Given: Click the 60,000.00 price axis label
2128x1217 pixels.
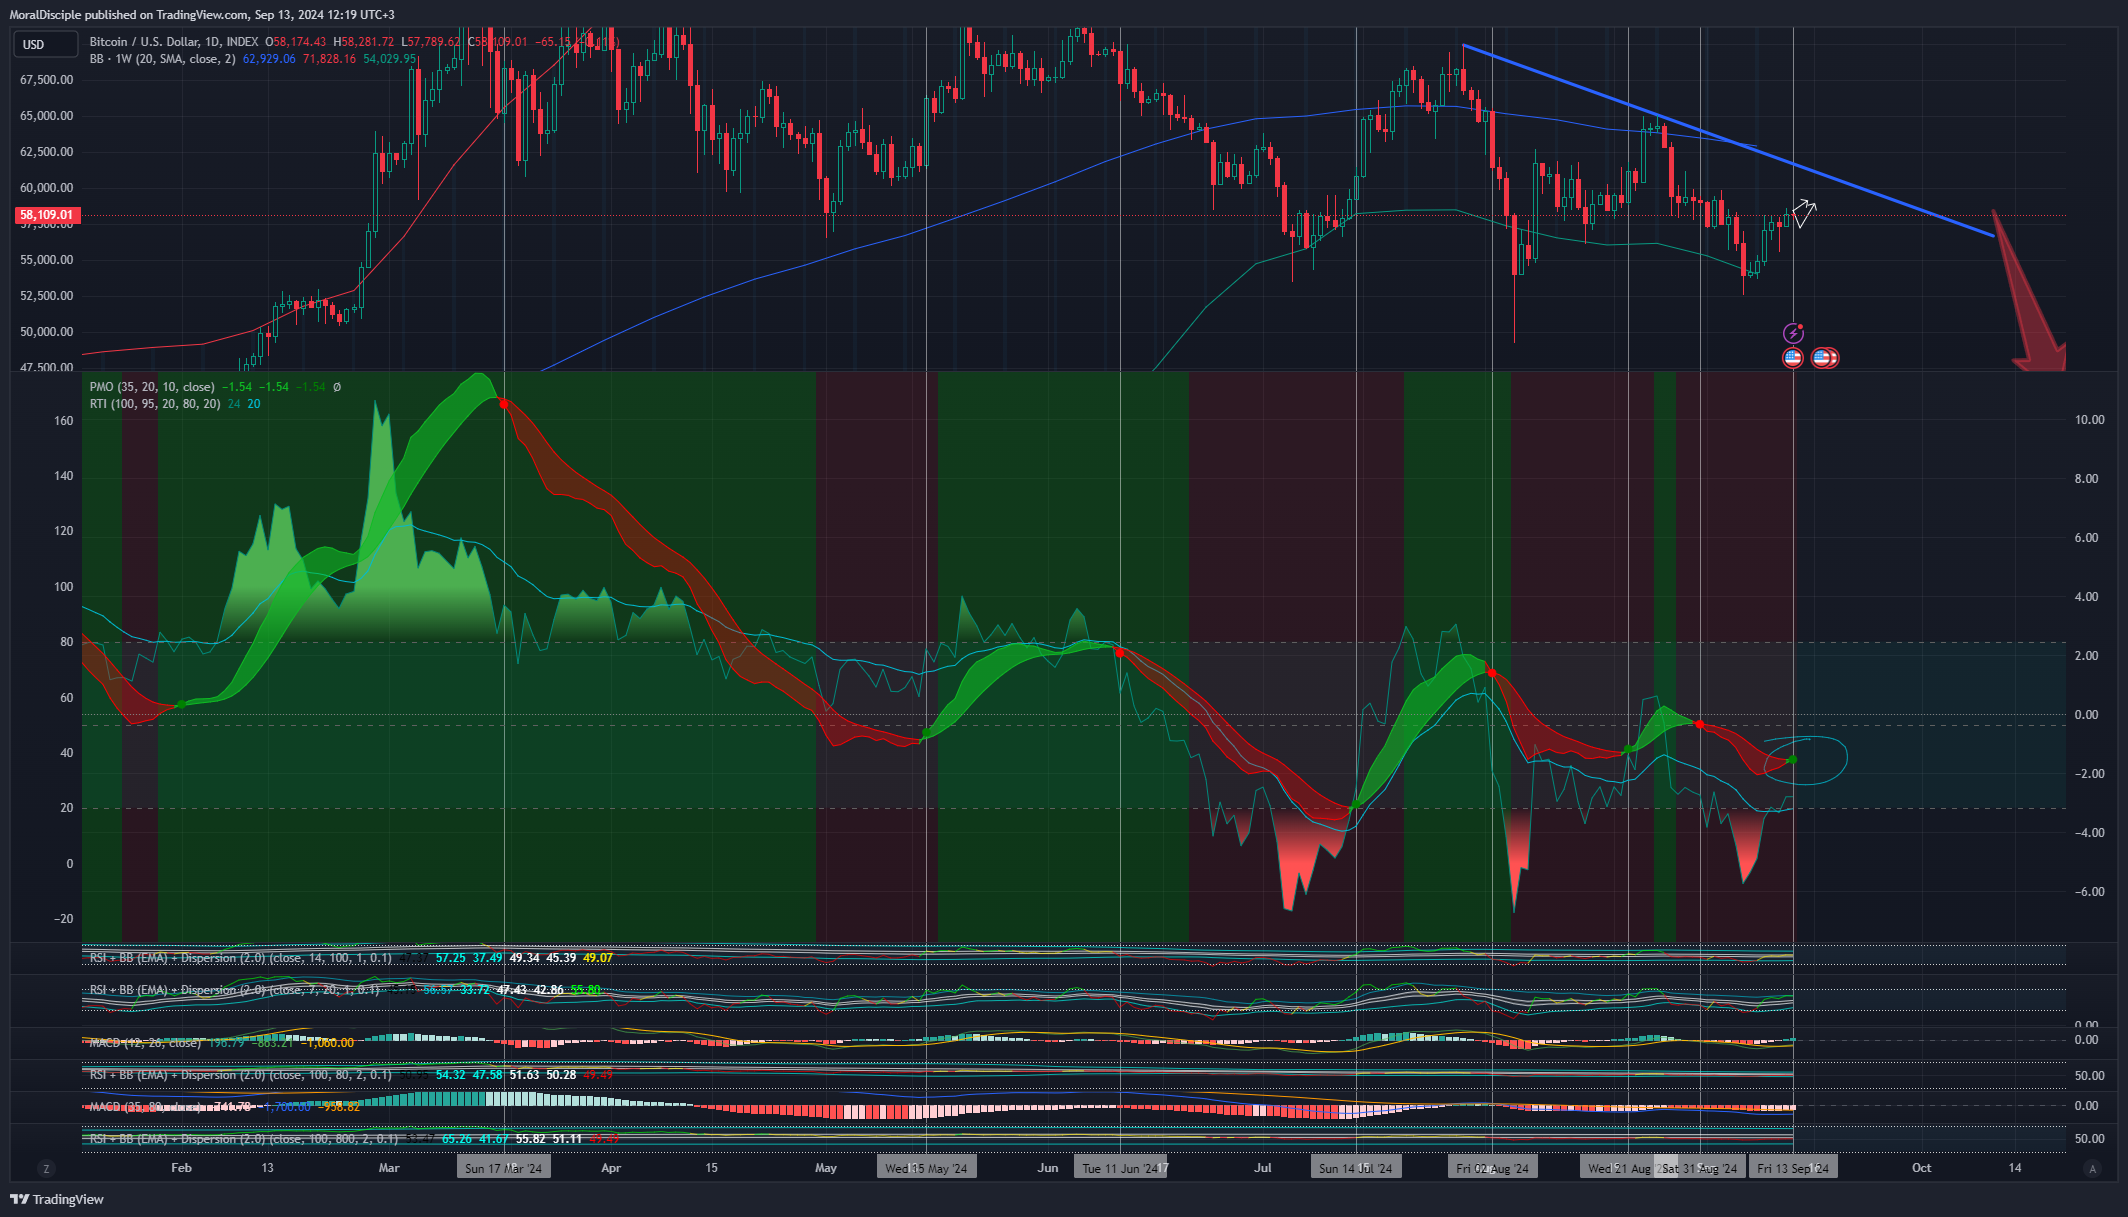Looking at the screenshot, I should tap(46, 188).
